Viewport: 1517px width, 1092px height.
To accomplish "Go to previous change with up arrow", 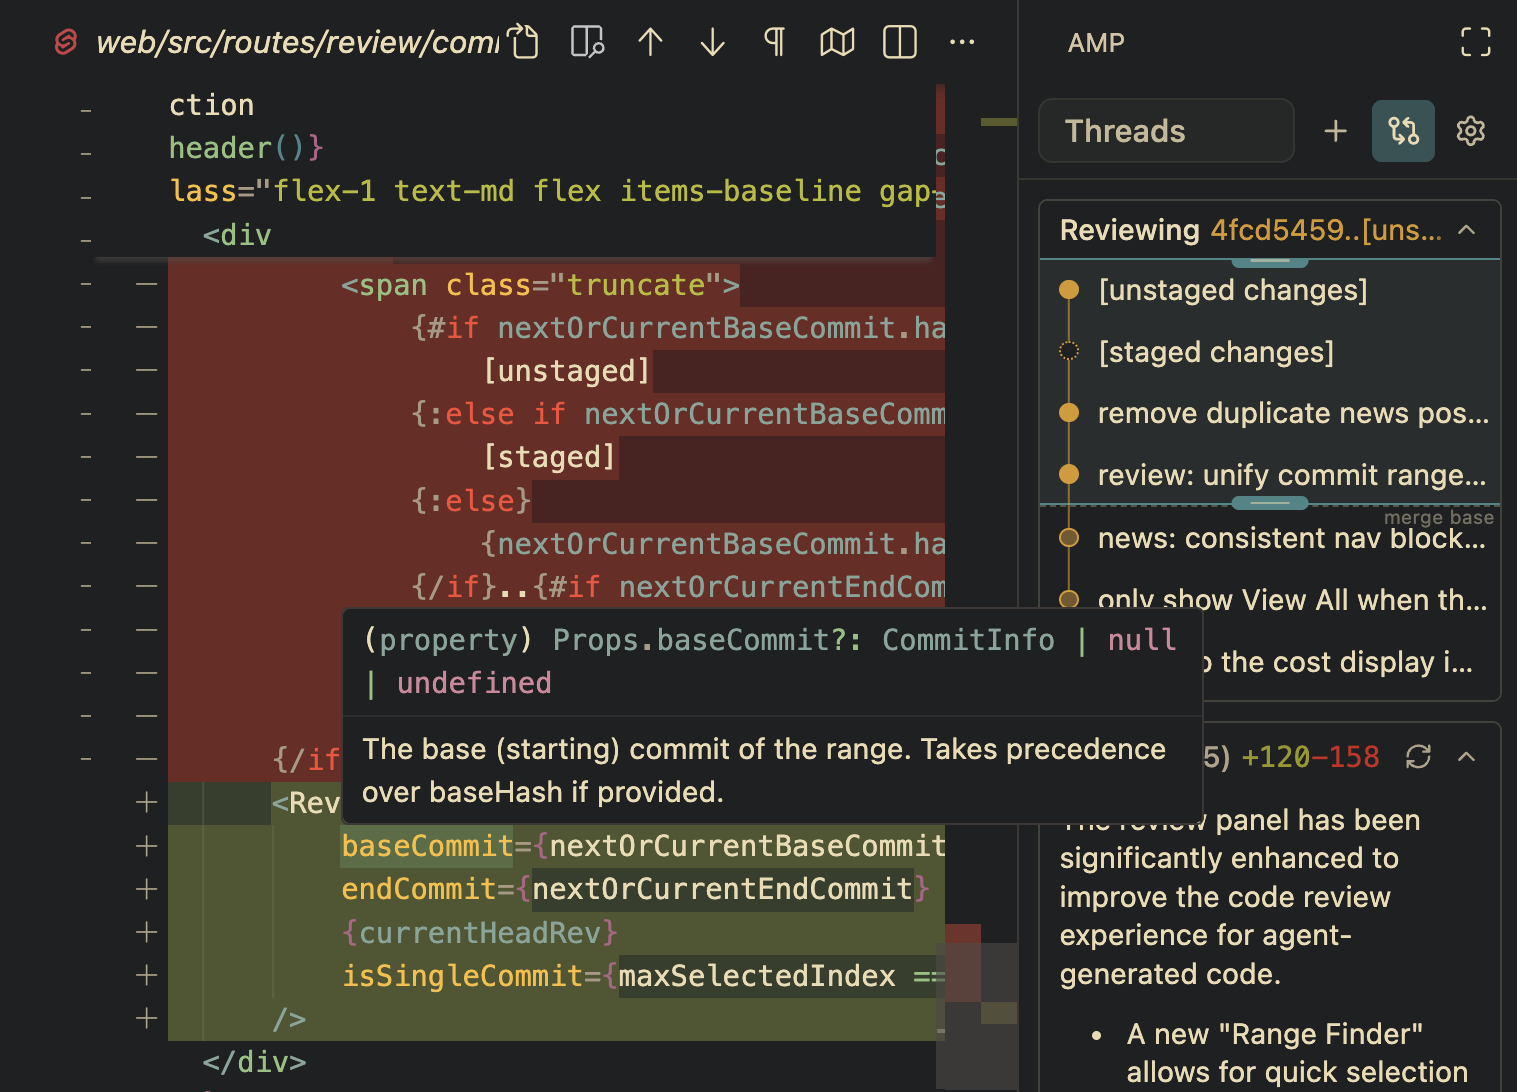I will point(650,42).
